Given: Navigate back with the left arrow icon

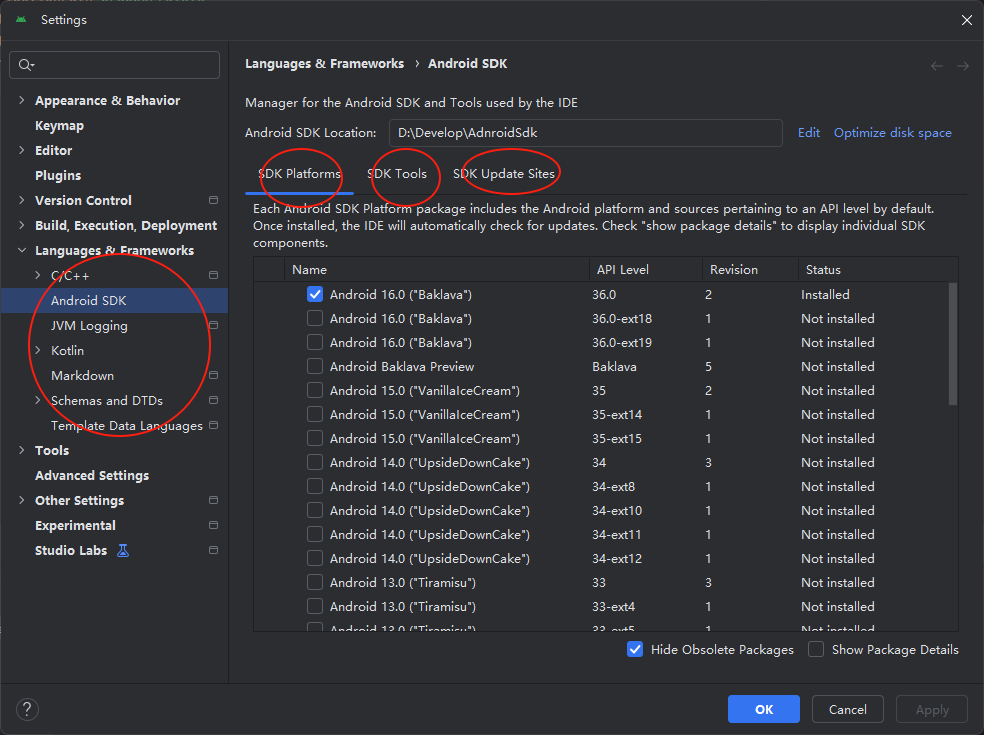Looking at the screenshot, I should (937, 66).
